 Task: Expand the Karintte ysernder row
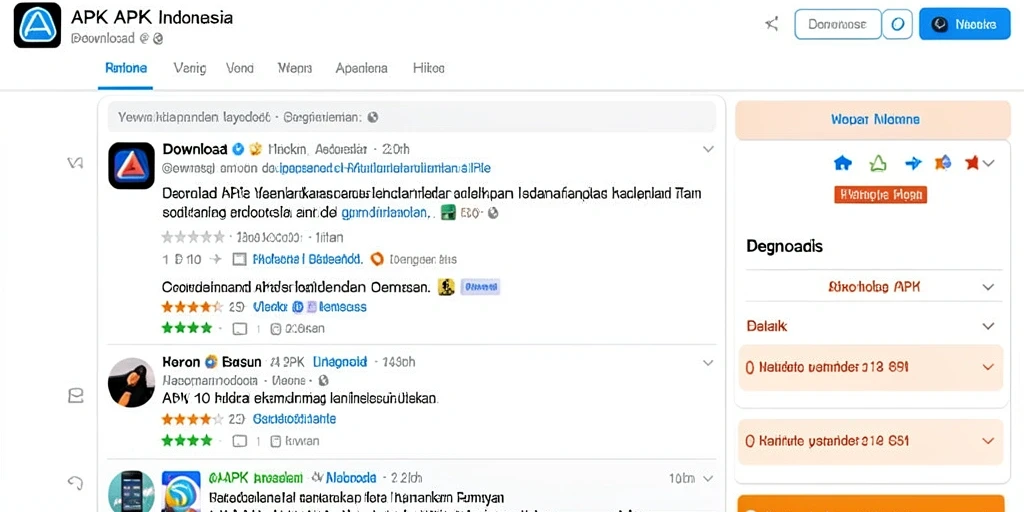click(871, 441)
